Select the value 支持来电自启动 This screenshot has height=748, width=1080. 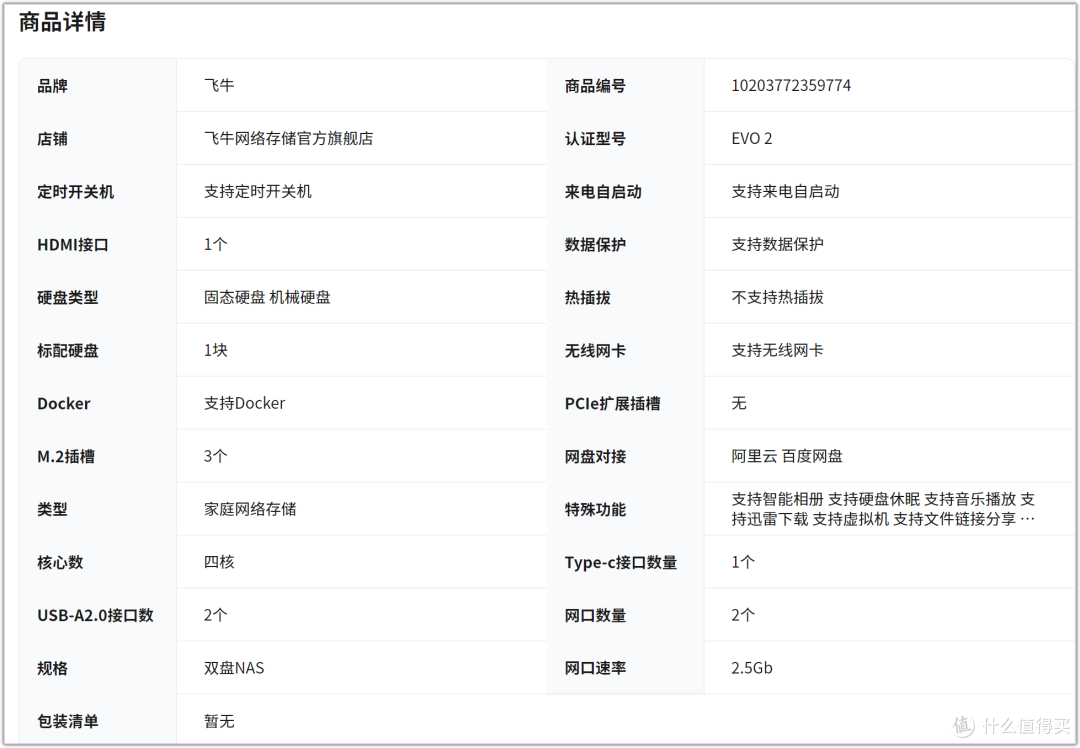click(x=785, y=191)
